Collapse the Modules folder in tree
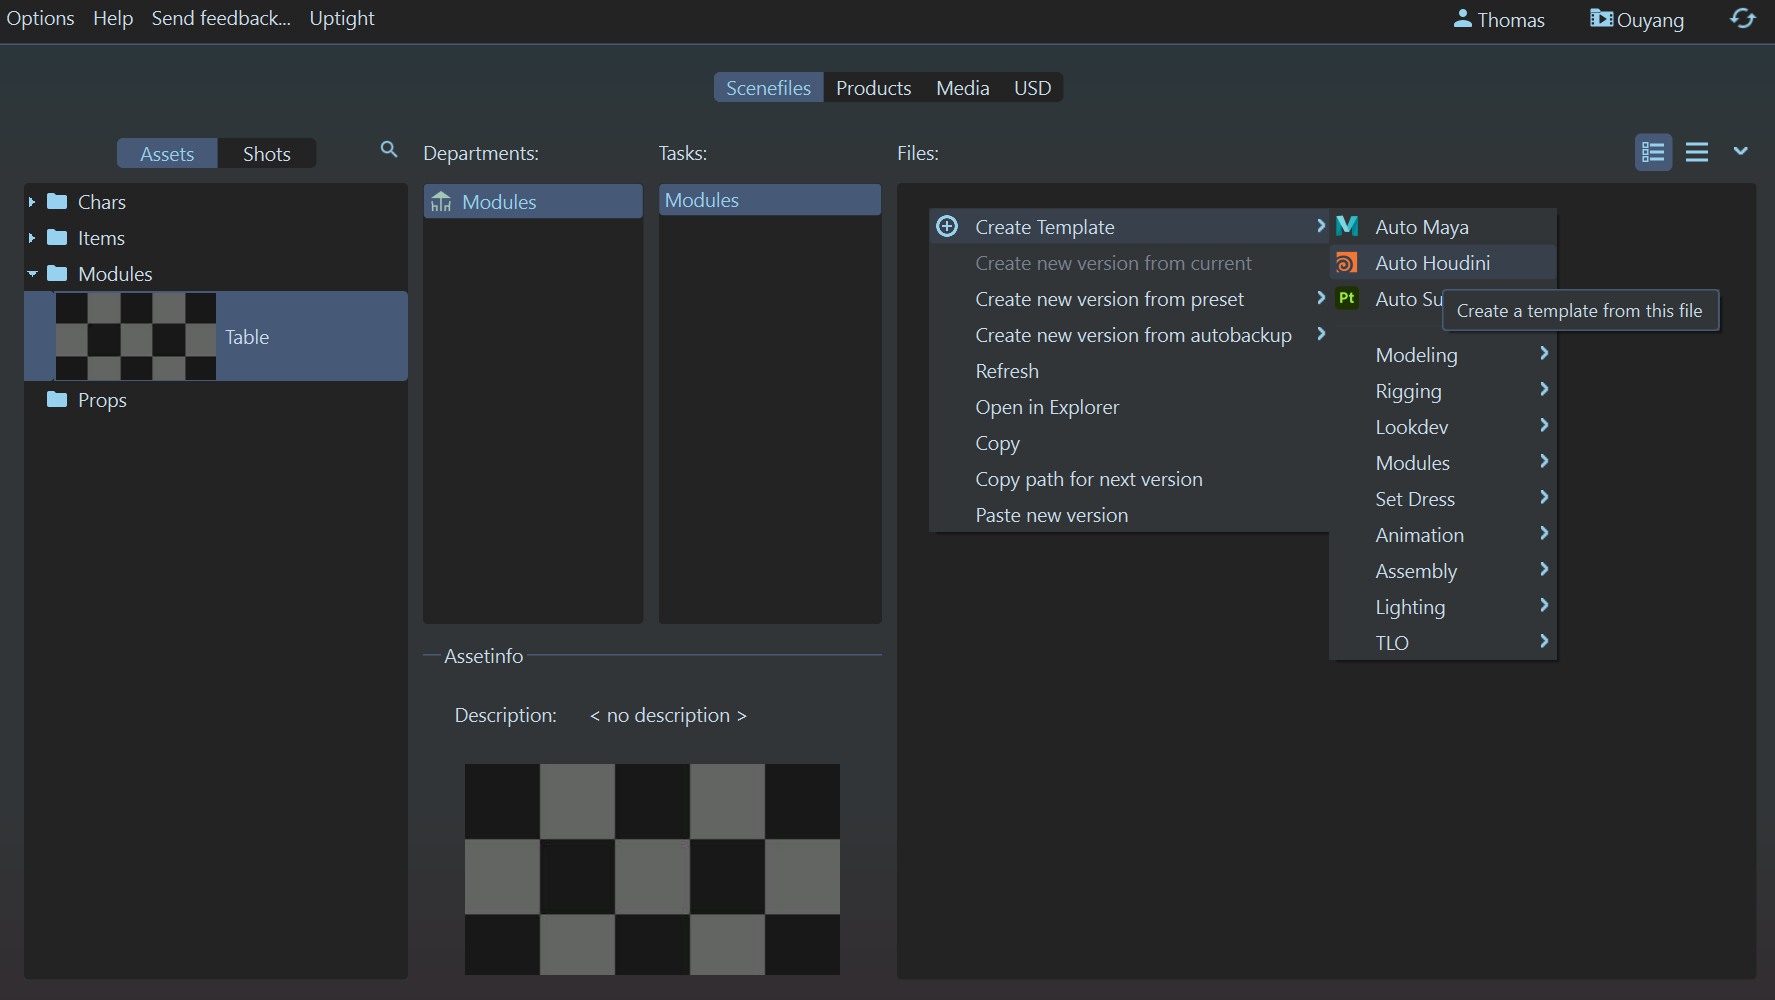 pyautogui.click(x=32, y=274)
